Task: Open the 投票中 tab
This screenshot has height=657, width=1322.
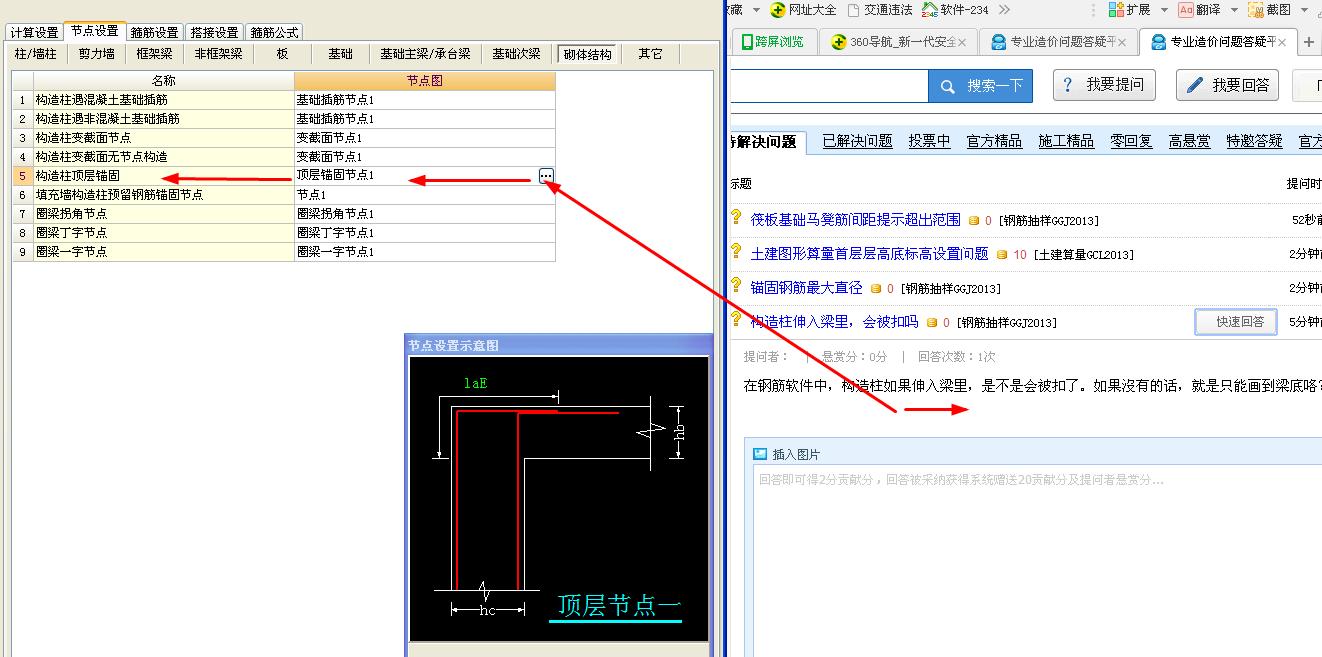Action: click(929, 141)
